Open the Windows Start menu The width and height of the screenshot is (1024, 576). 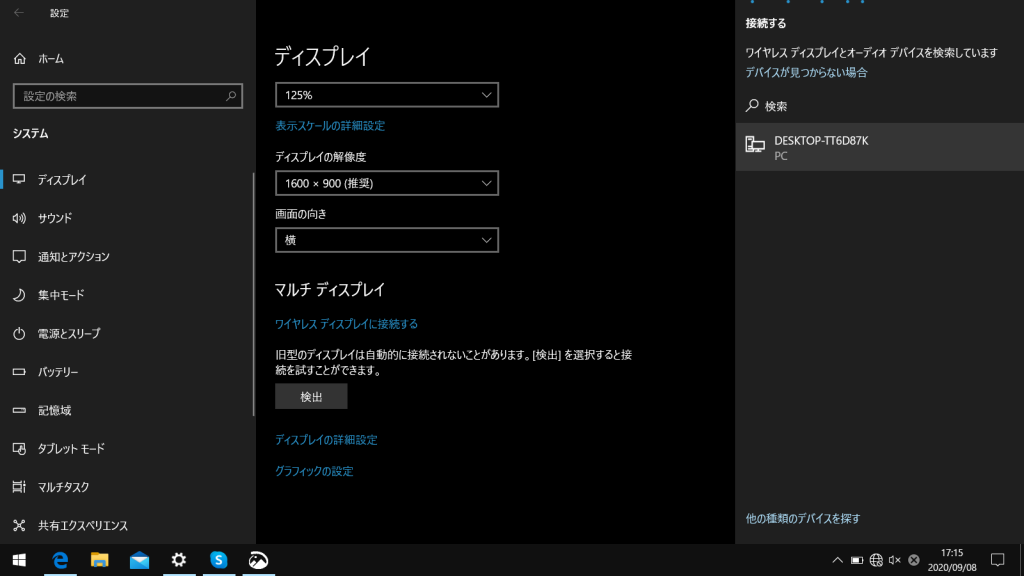[x=19, y=560]
